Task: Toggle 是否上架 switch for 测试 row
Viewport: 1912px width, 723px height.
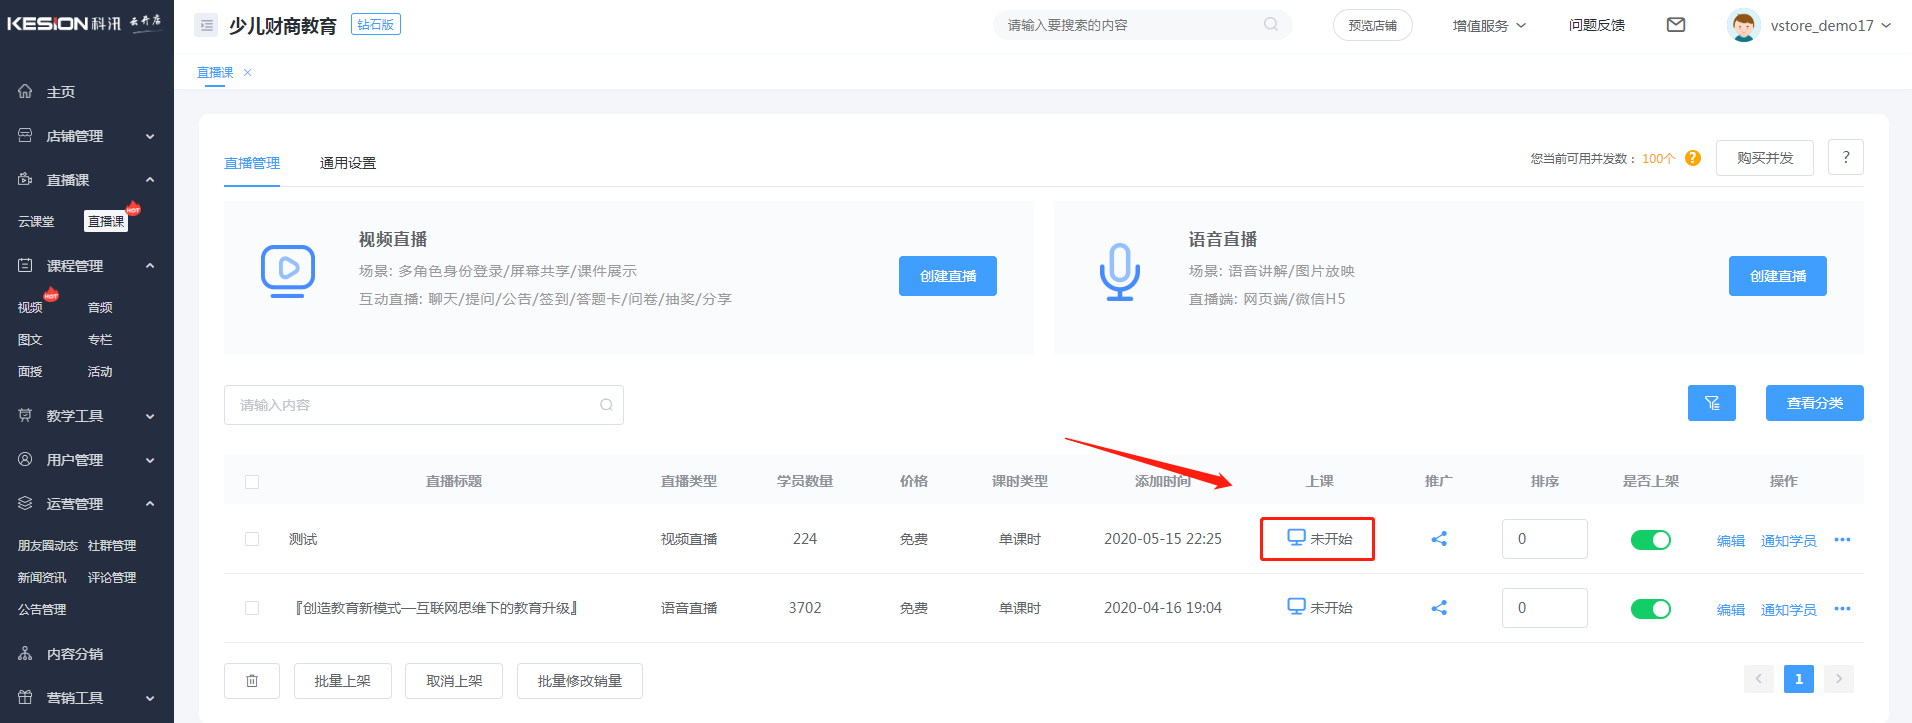Action: (1650, 540)
